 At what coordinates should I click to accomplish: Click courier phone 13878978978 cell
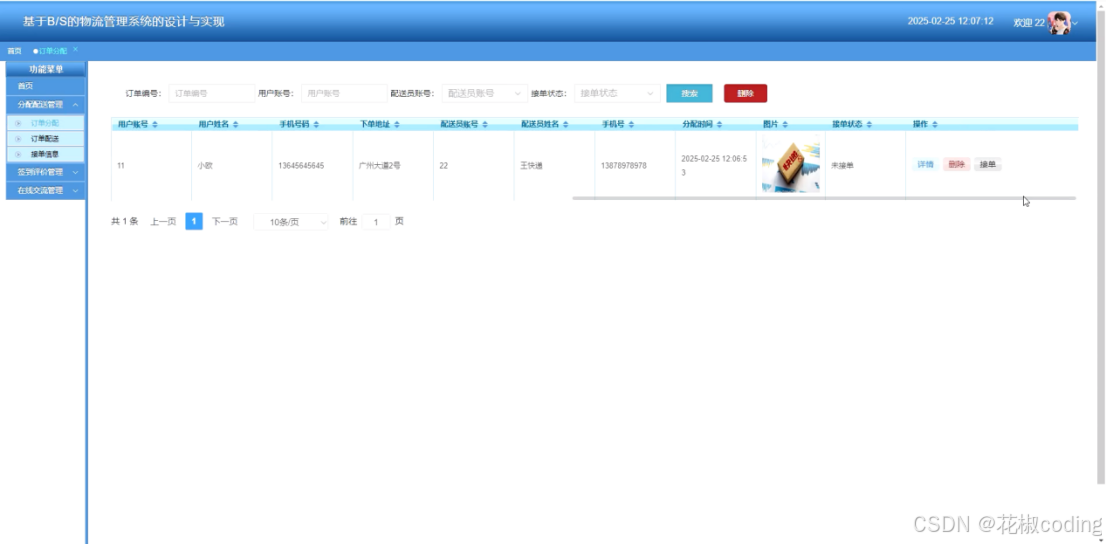pyautogui.click(x=624, y=166)
